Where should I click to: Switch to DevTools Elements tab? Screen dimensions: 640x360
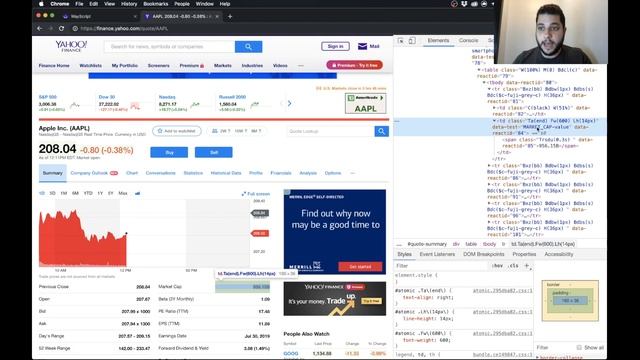tap(438, 40)
